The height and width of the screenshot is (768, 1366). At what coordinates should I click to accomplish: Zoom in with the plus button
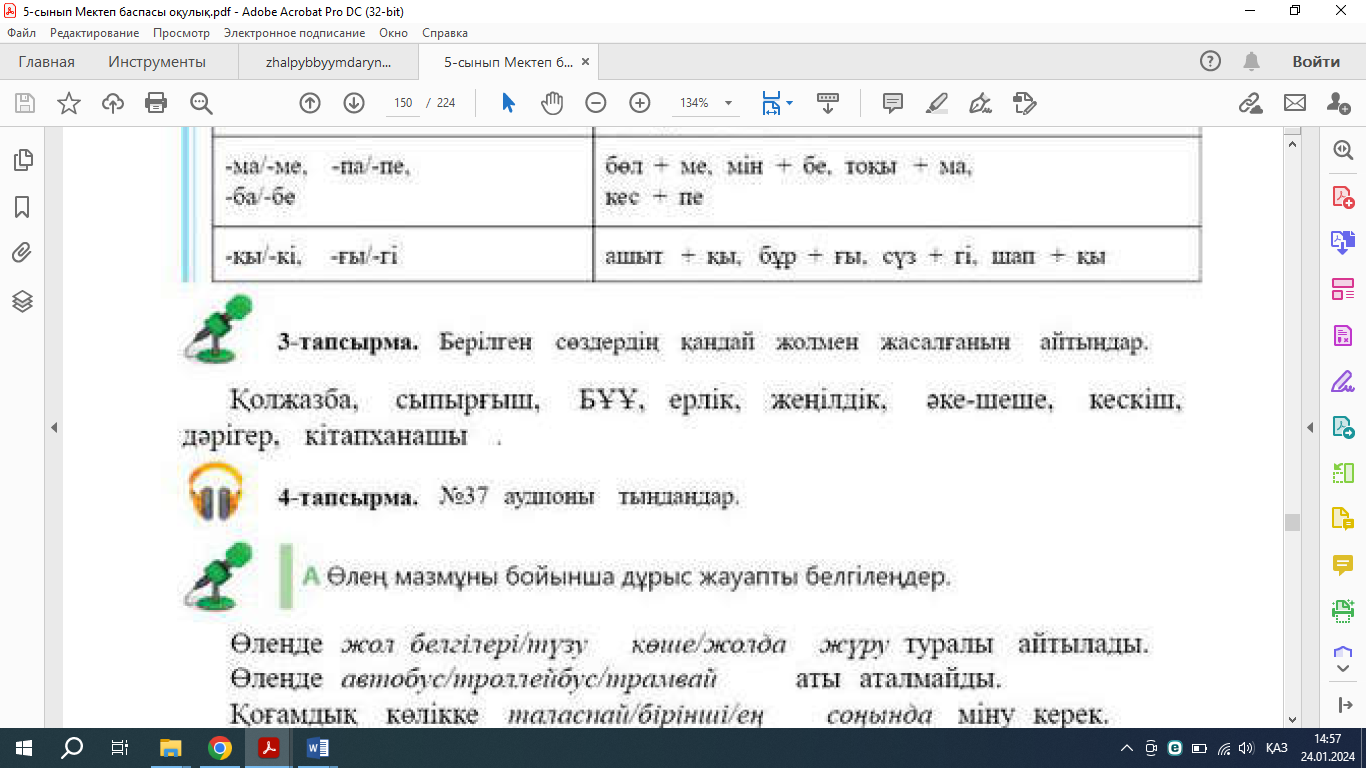coord(640,103)
